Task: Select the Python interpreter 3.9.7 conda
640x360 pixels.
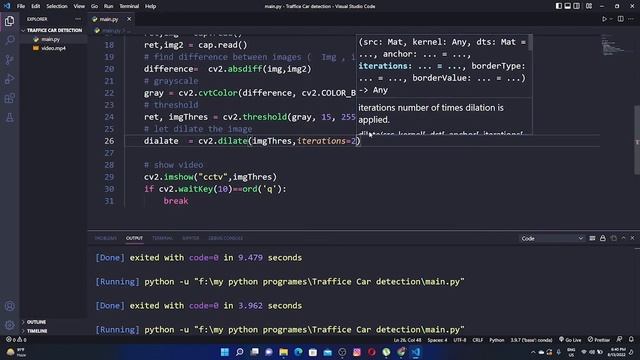Action: point(531,340)
